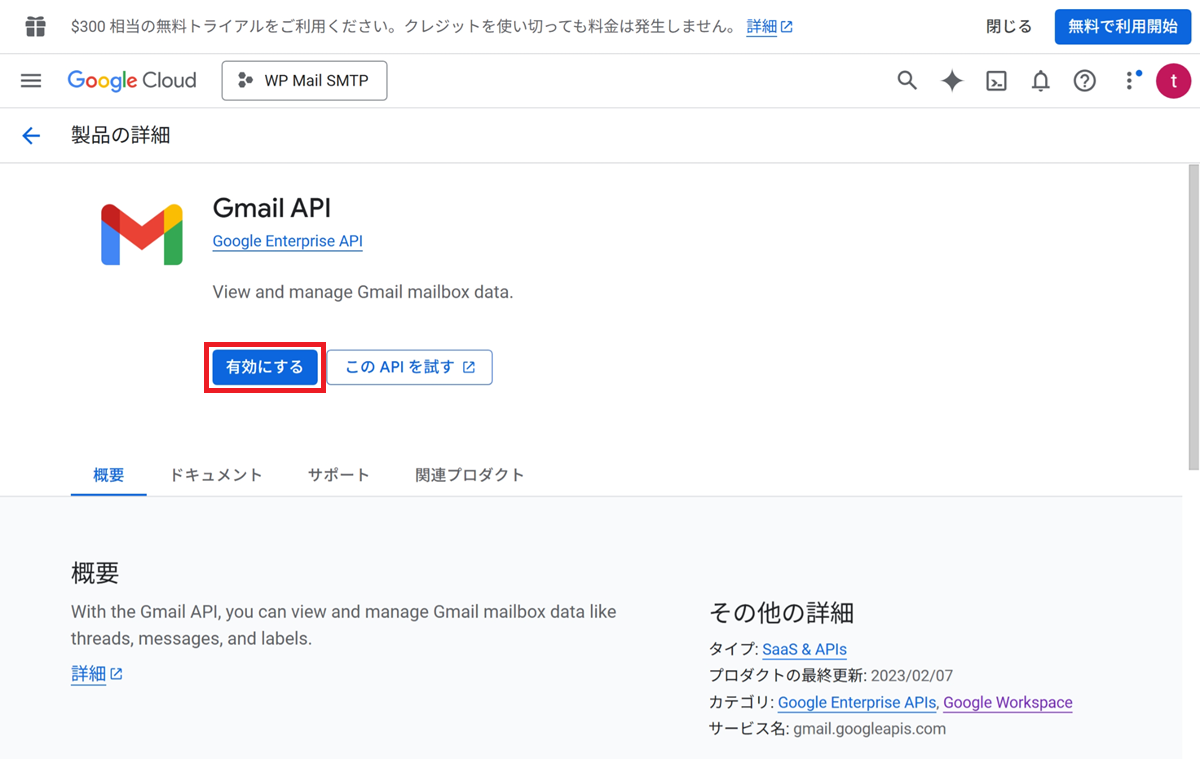This screenshot has width=1200, height=759.
Task: Dismiss the banner with 閉じる
Action: [1008, 27]
